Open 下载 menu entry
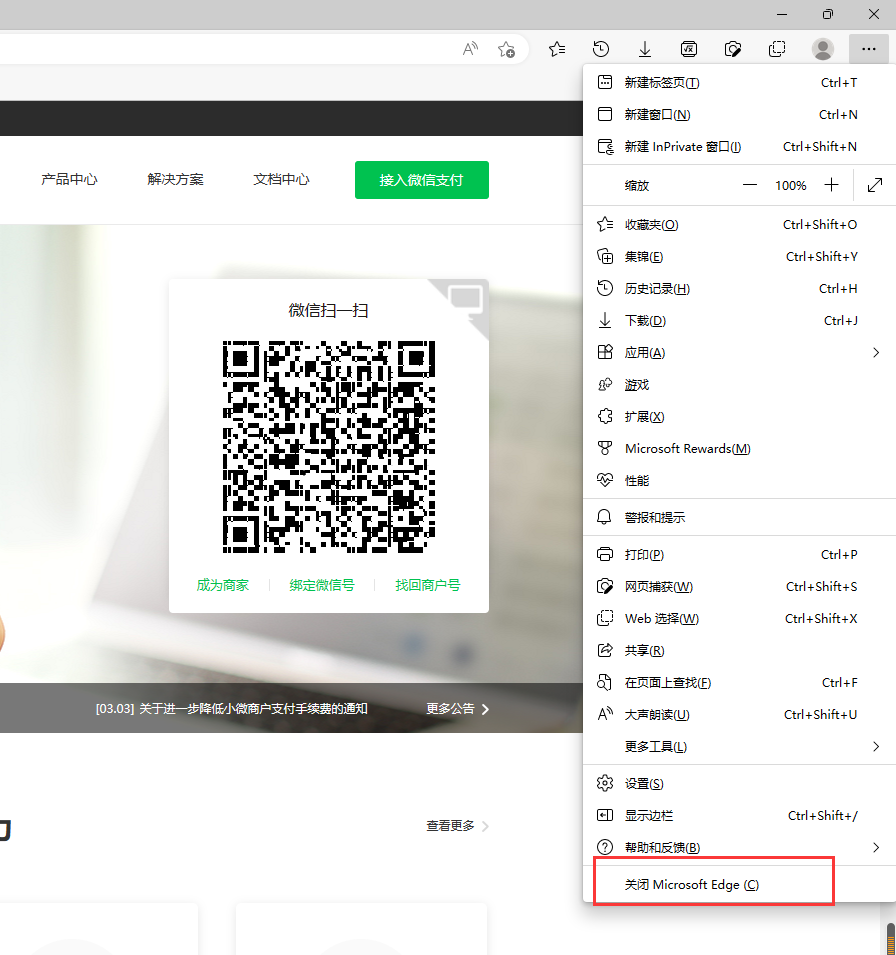The width and height of the screenshot is (896, 955). click(739, 320)
